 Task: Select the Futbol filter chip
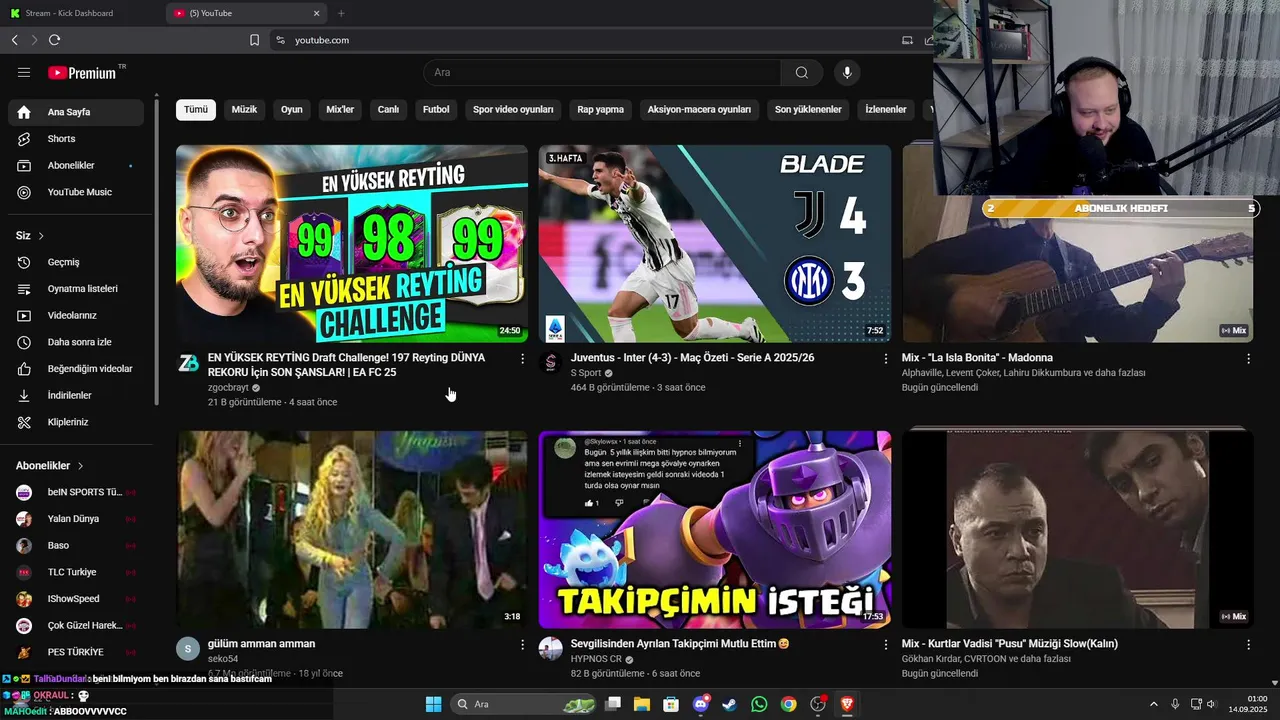(436, 110)
